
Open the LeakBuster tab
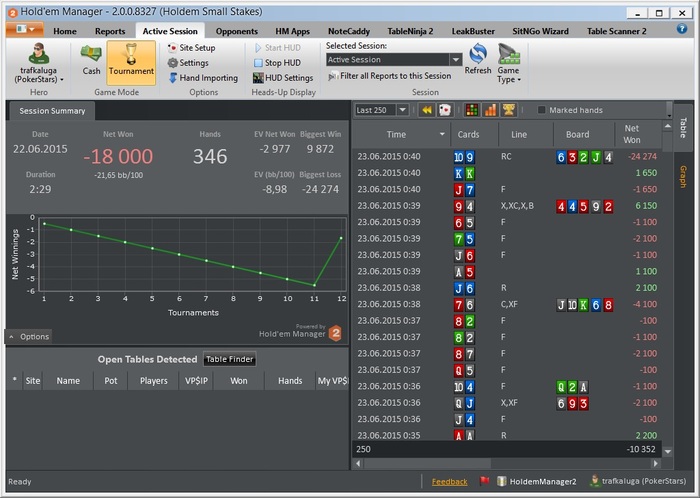472,31
